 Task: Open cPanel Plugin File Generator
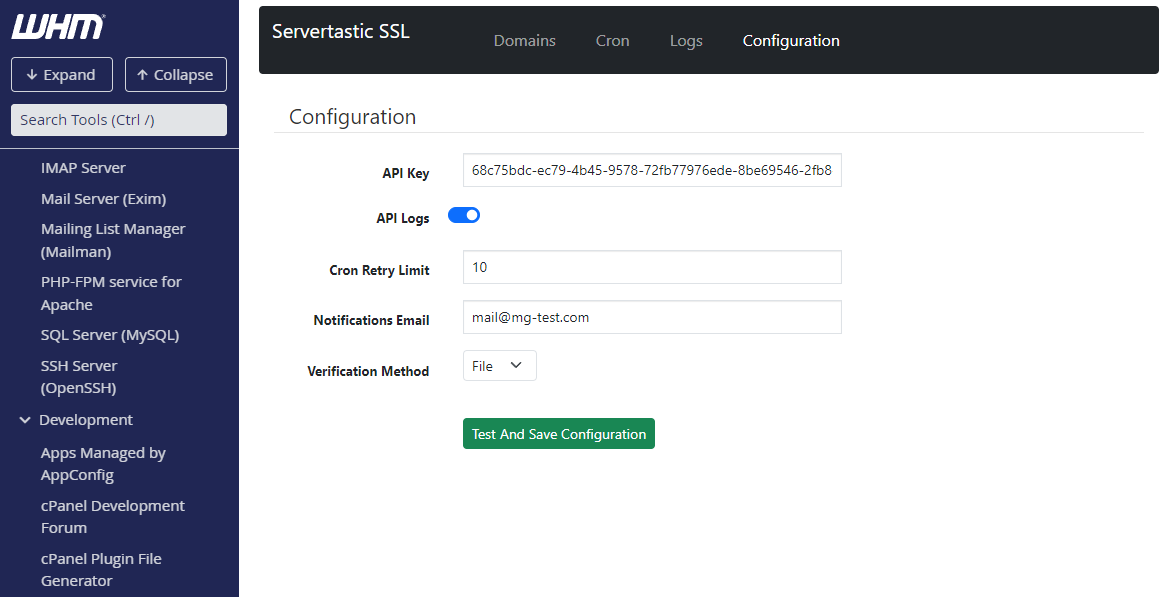(x=101, y=570)
